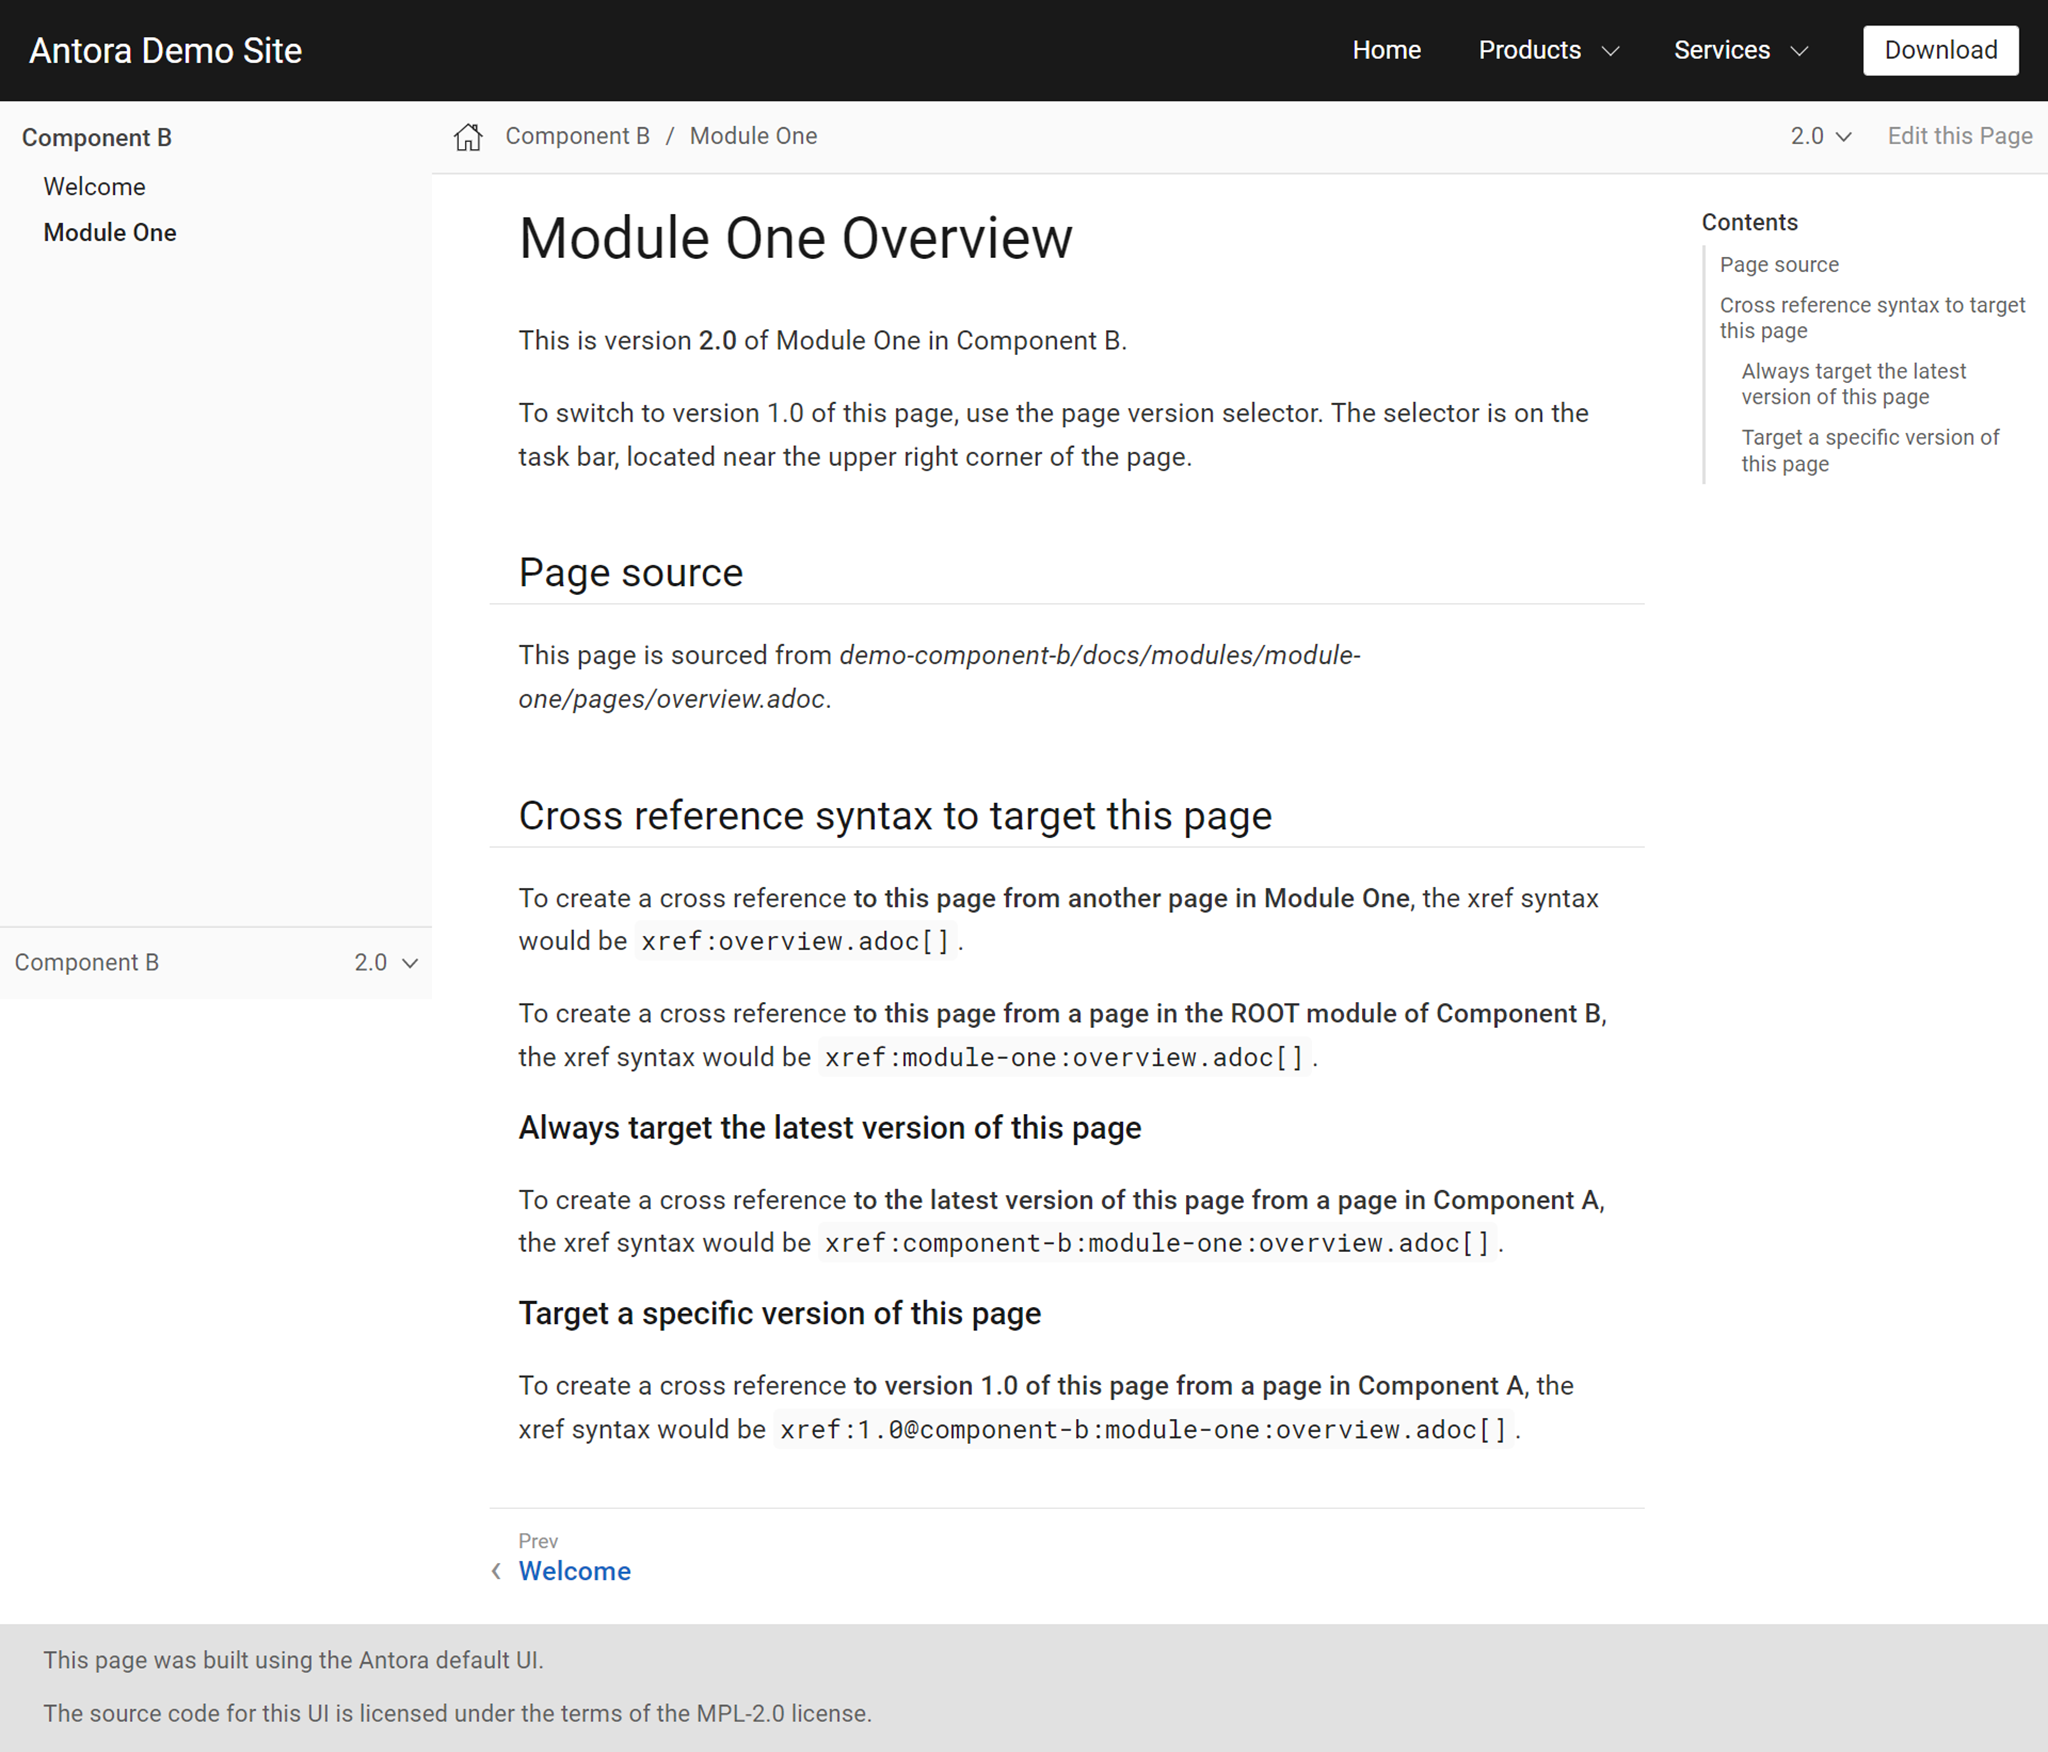Open Welcome in the sidebar navigation
The height and width of the screenshot is (1752, 2048).
point(94,187)
